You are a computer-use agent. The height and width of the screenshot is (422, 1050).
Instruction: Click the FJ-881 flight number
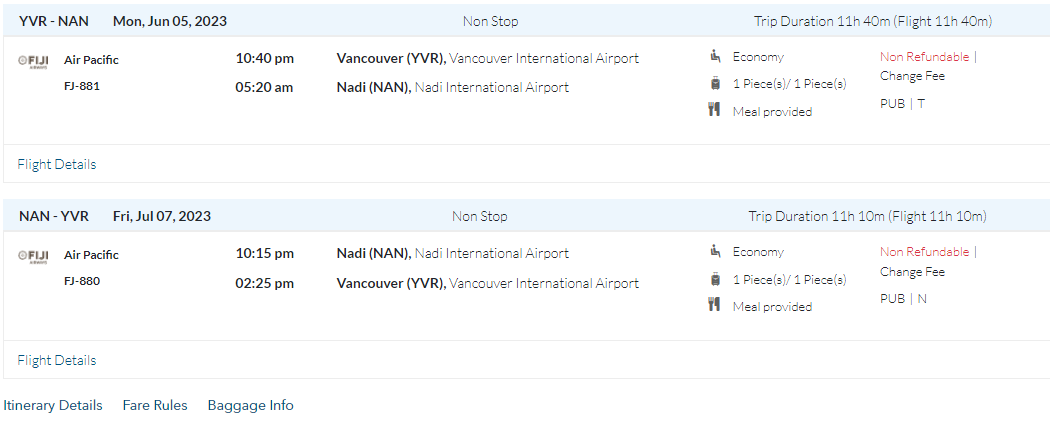(82, 86)
